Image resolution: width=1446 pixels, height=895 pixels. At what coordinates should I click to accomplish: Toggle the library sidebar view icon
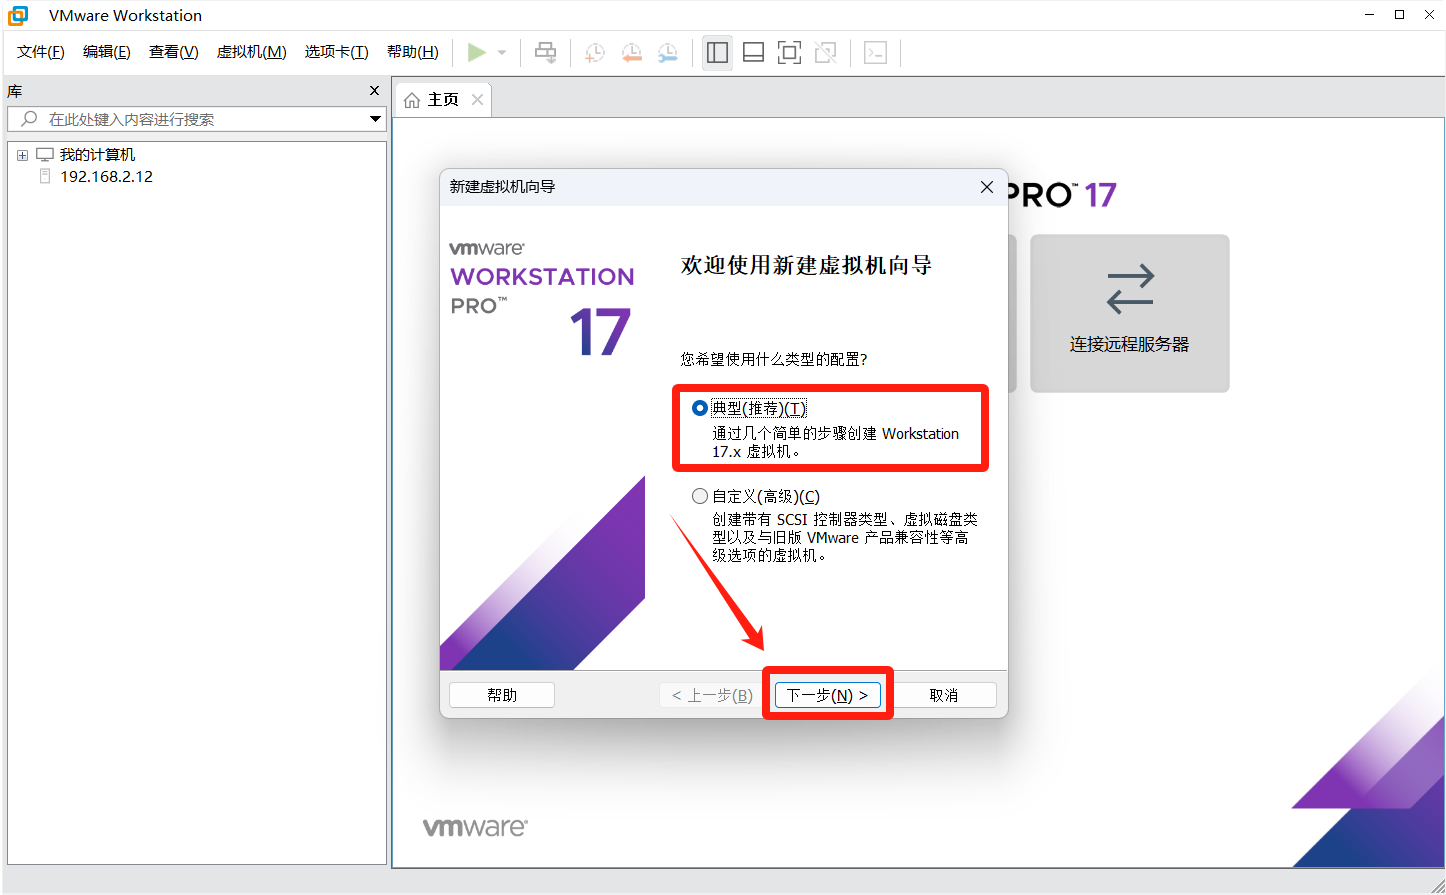click(717, 52)
